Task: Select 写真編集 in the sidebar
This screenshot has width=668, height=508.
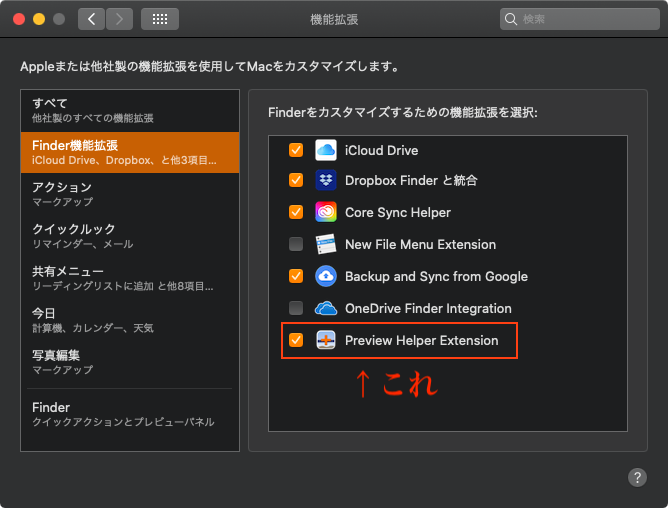Action: coord(130,362)
